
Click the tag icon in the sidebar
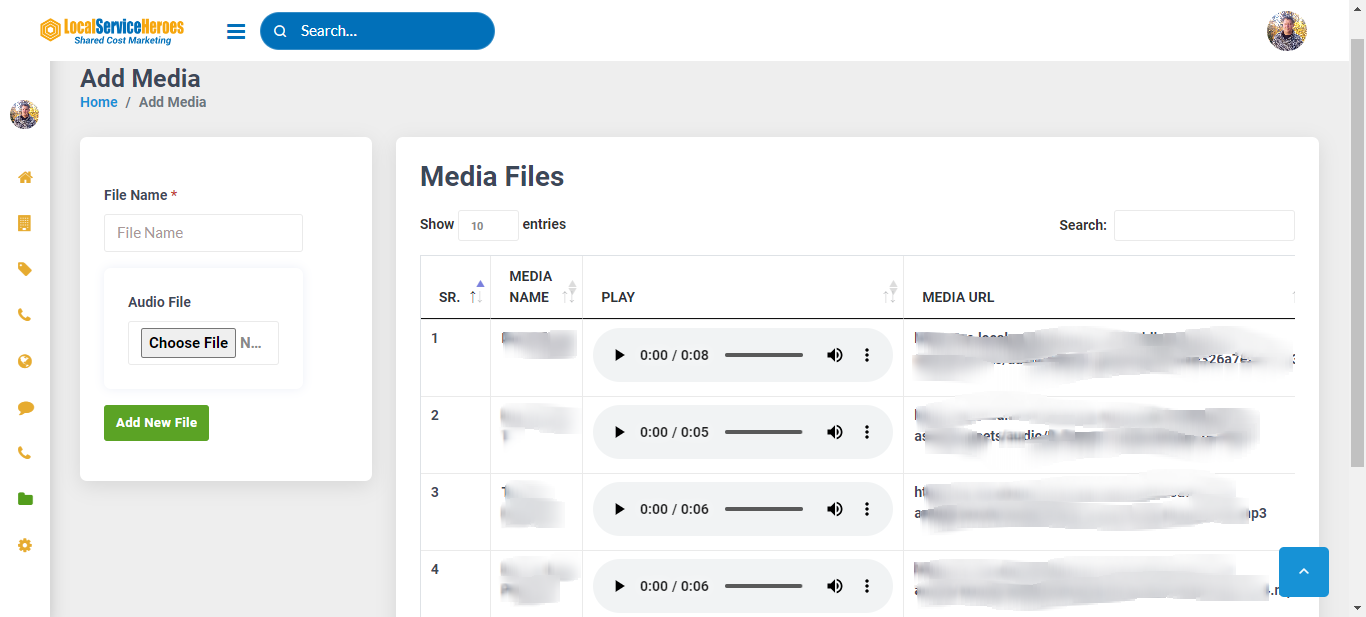click(25, 269)
